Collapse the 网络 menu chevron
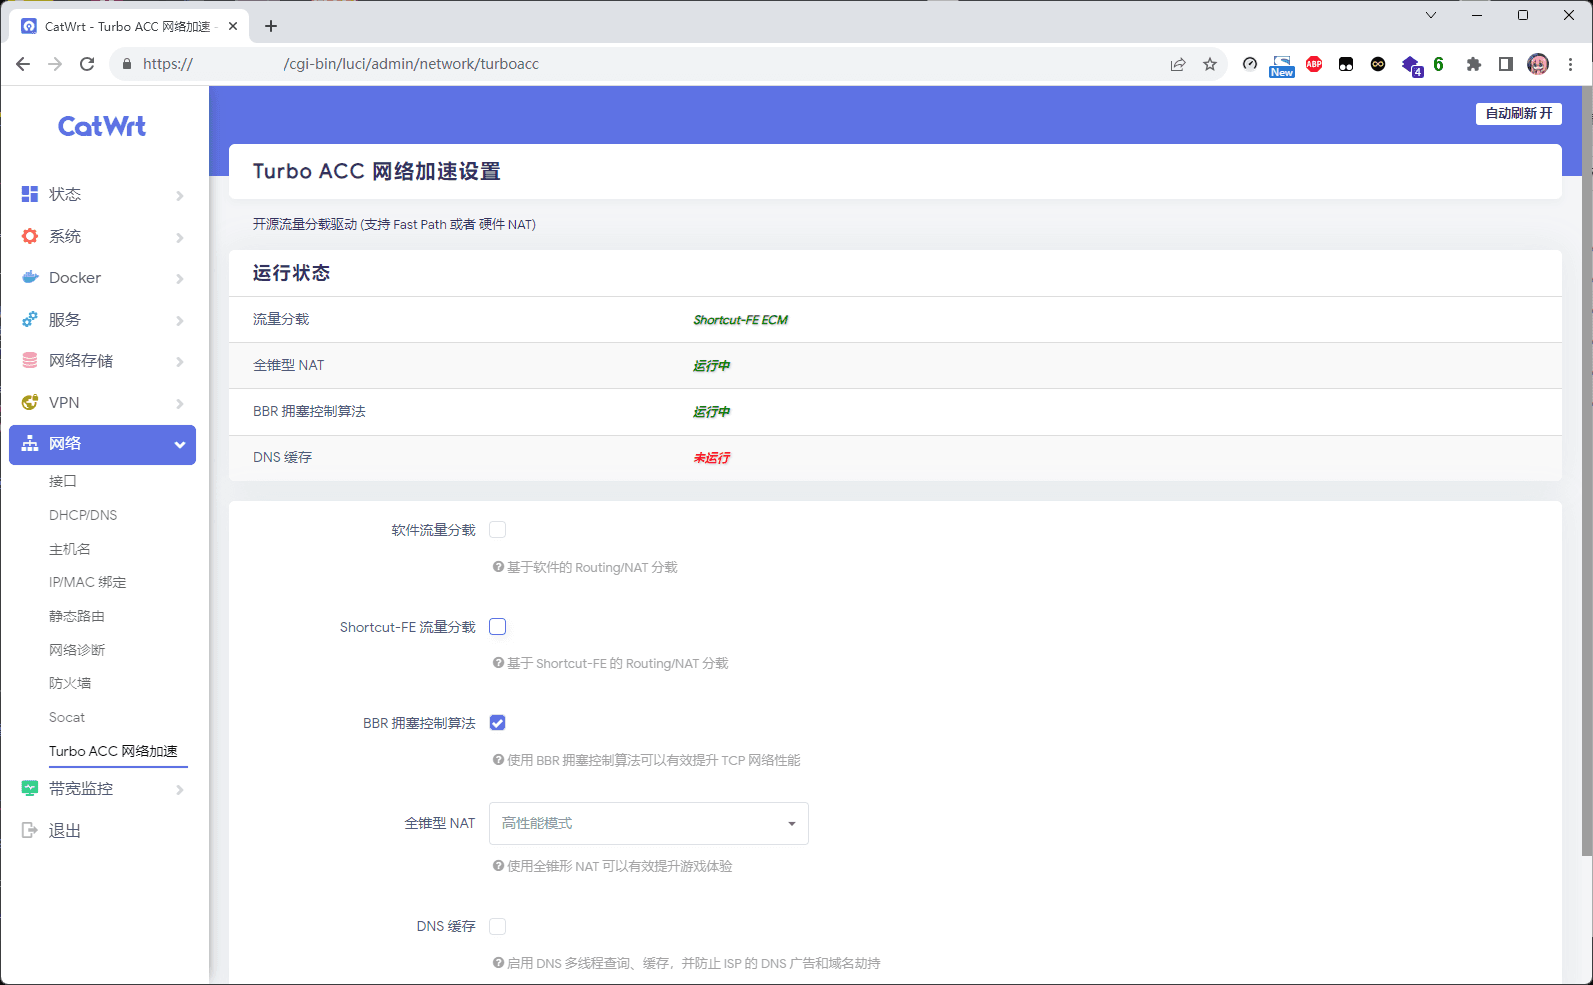 pyautogui.click(x=180, y=445)
